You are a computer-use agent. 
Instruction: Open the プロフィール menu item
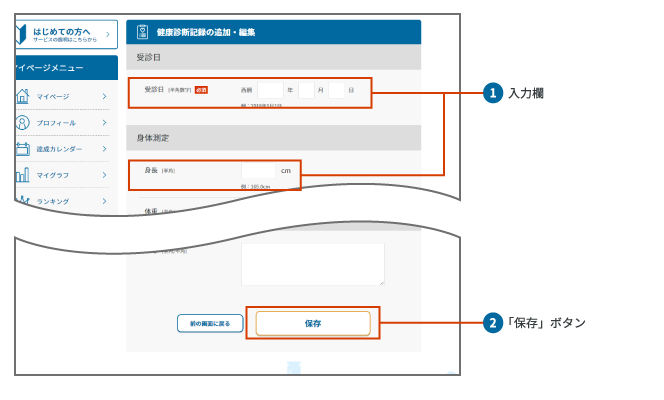[56, 123]
